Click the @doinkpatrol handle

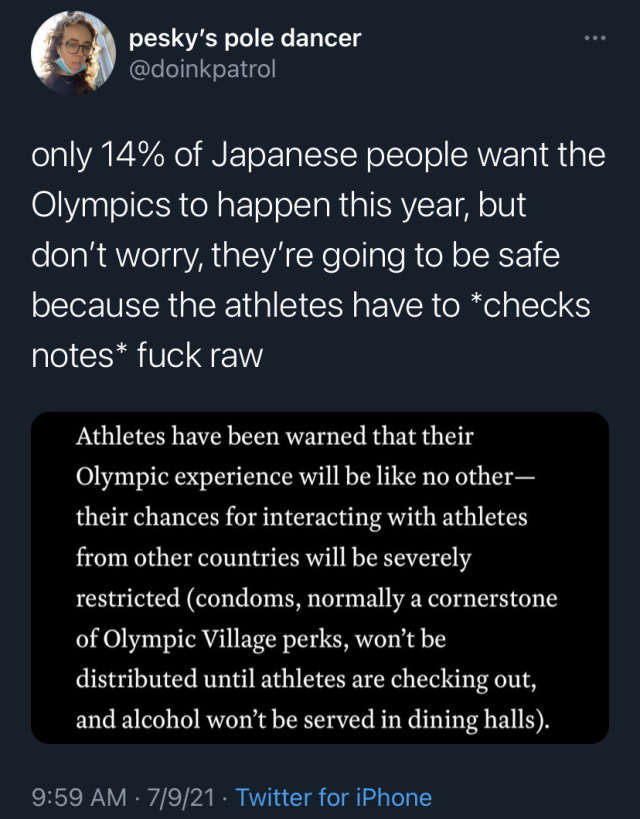202,71
